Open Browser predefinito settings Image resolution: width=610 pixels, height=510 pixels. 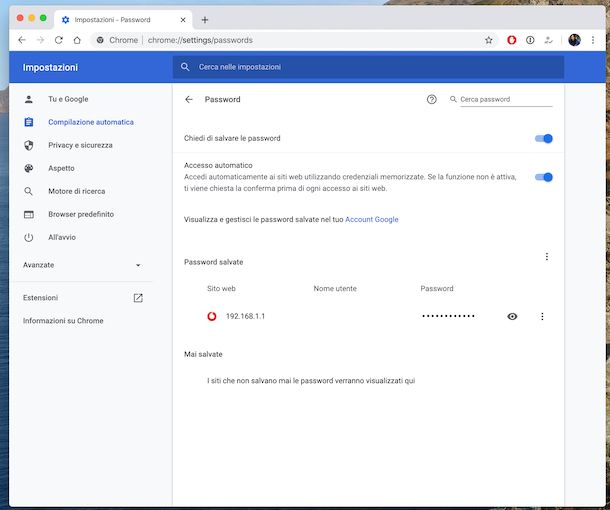tap(81, 214)
